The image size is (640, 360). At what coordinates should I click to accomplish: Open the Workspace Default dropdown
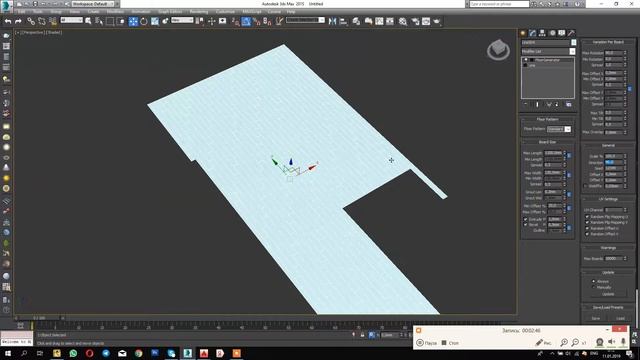94,4
